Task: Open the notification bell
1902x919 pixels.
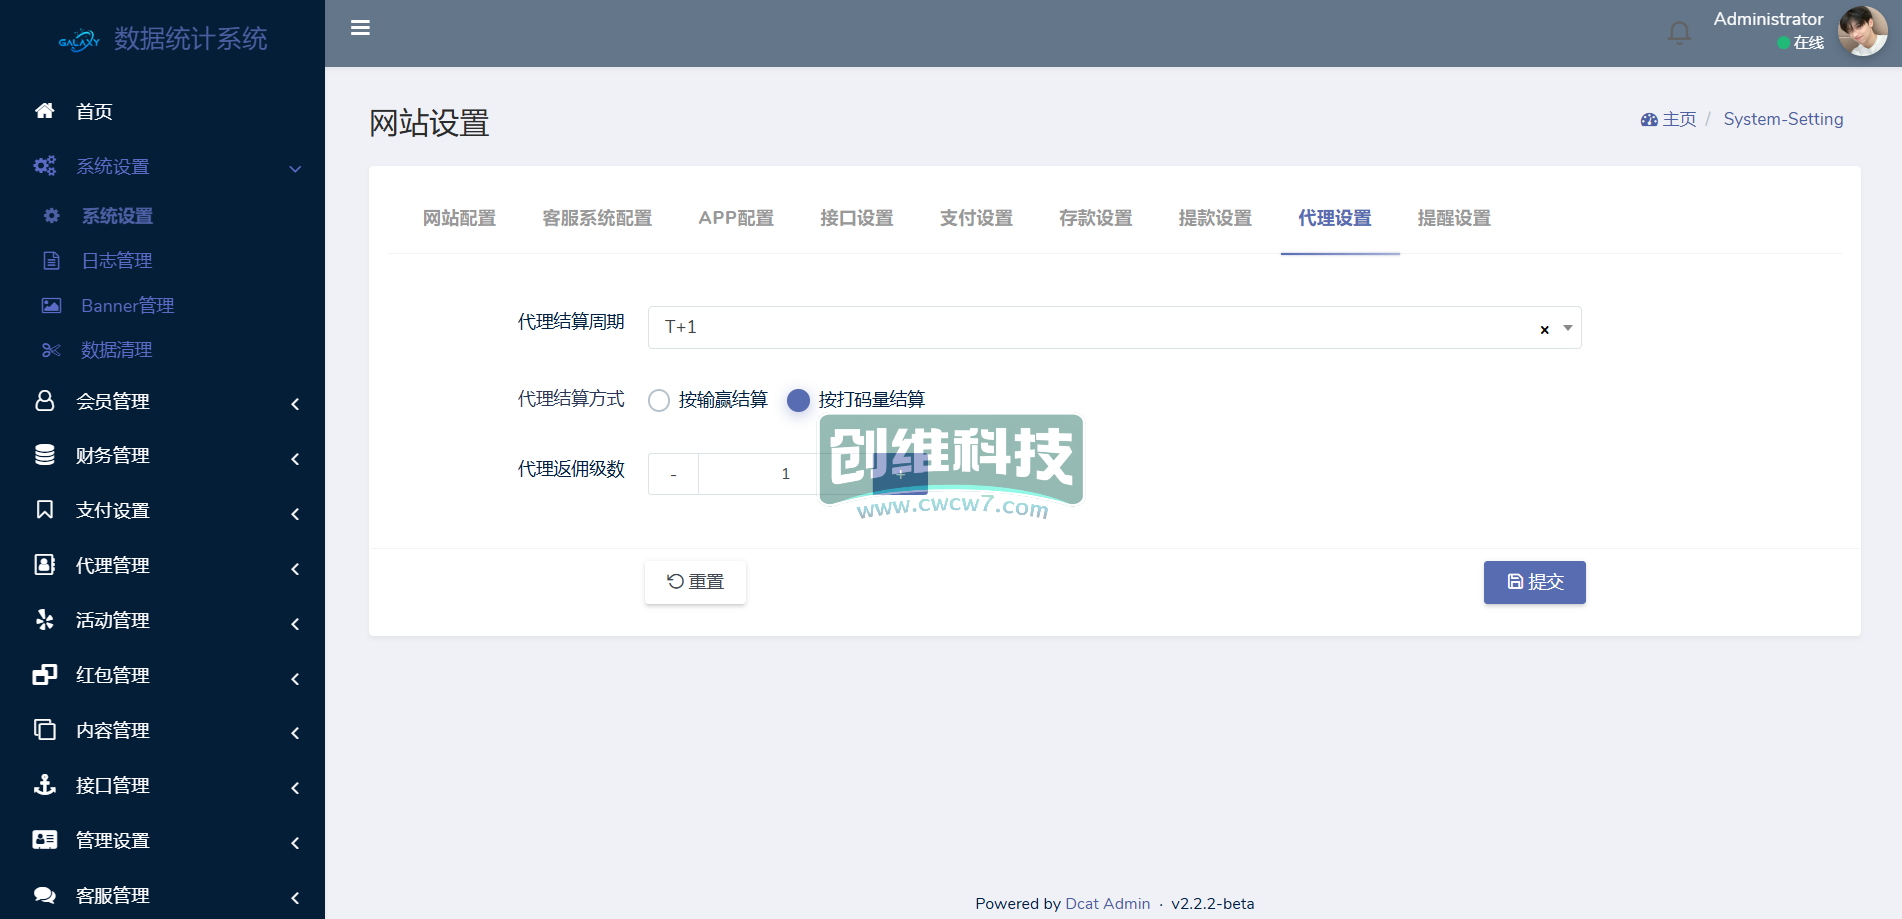Action: (1679, 33)
